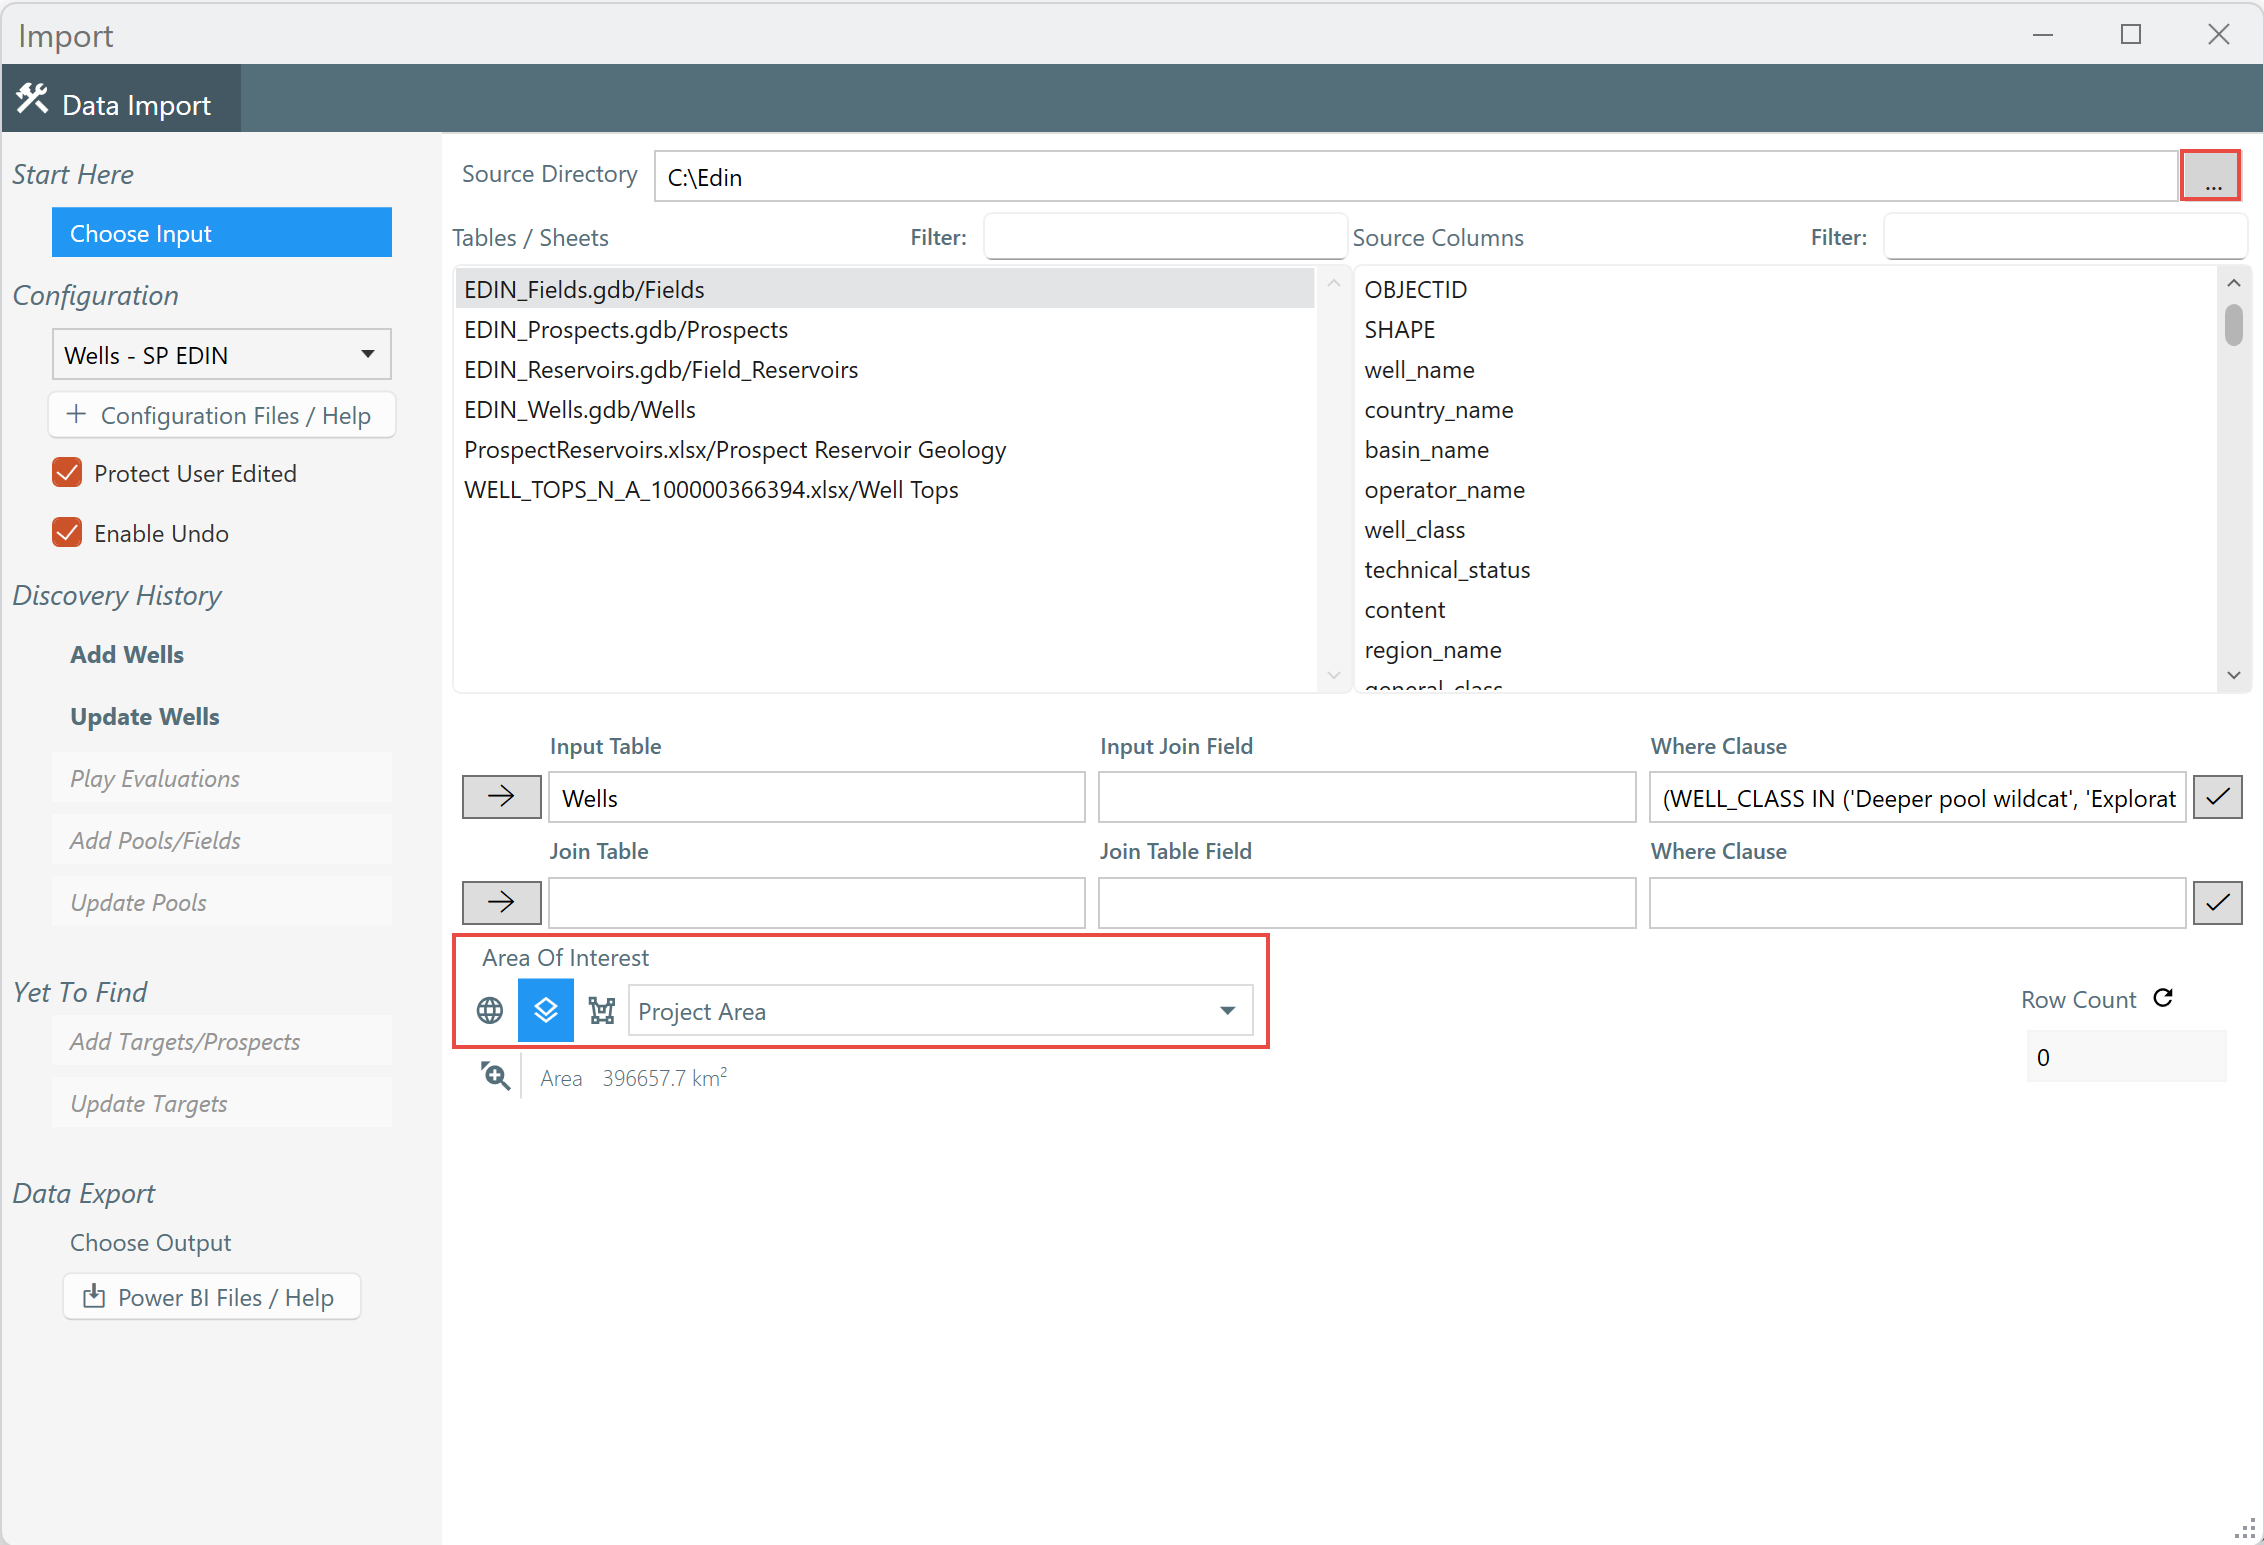Go to Update Wells step
2264x1545 pixels.
point(145,717)
